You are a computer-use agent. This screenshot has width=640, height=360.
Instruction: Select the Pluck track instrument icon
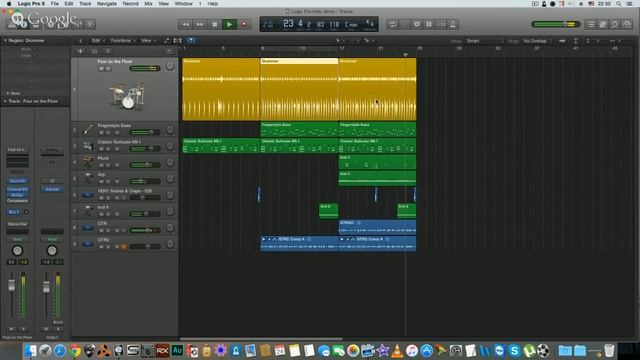coord(87,162)
